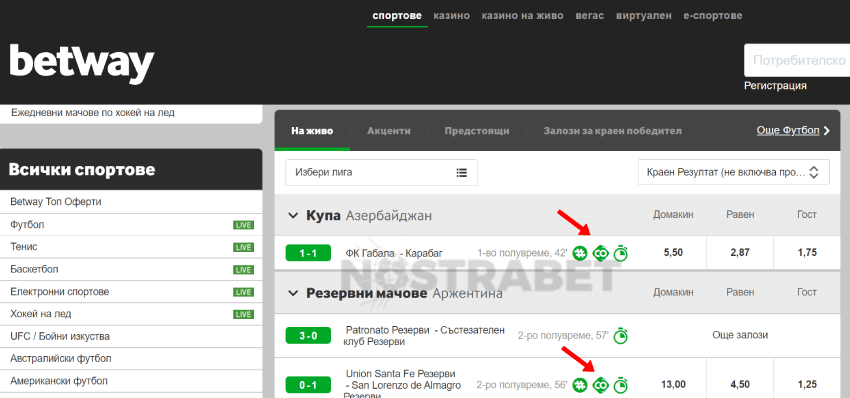This screenshot has height=398, width=850.
Task: Open the е-спортове top tab
Action: tap(713, 16)
